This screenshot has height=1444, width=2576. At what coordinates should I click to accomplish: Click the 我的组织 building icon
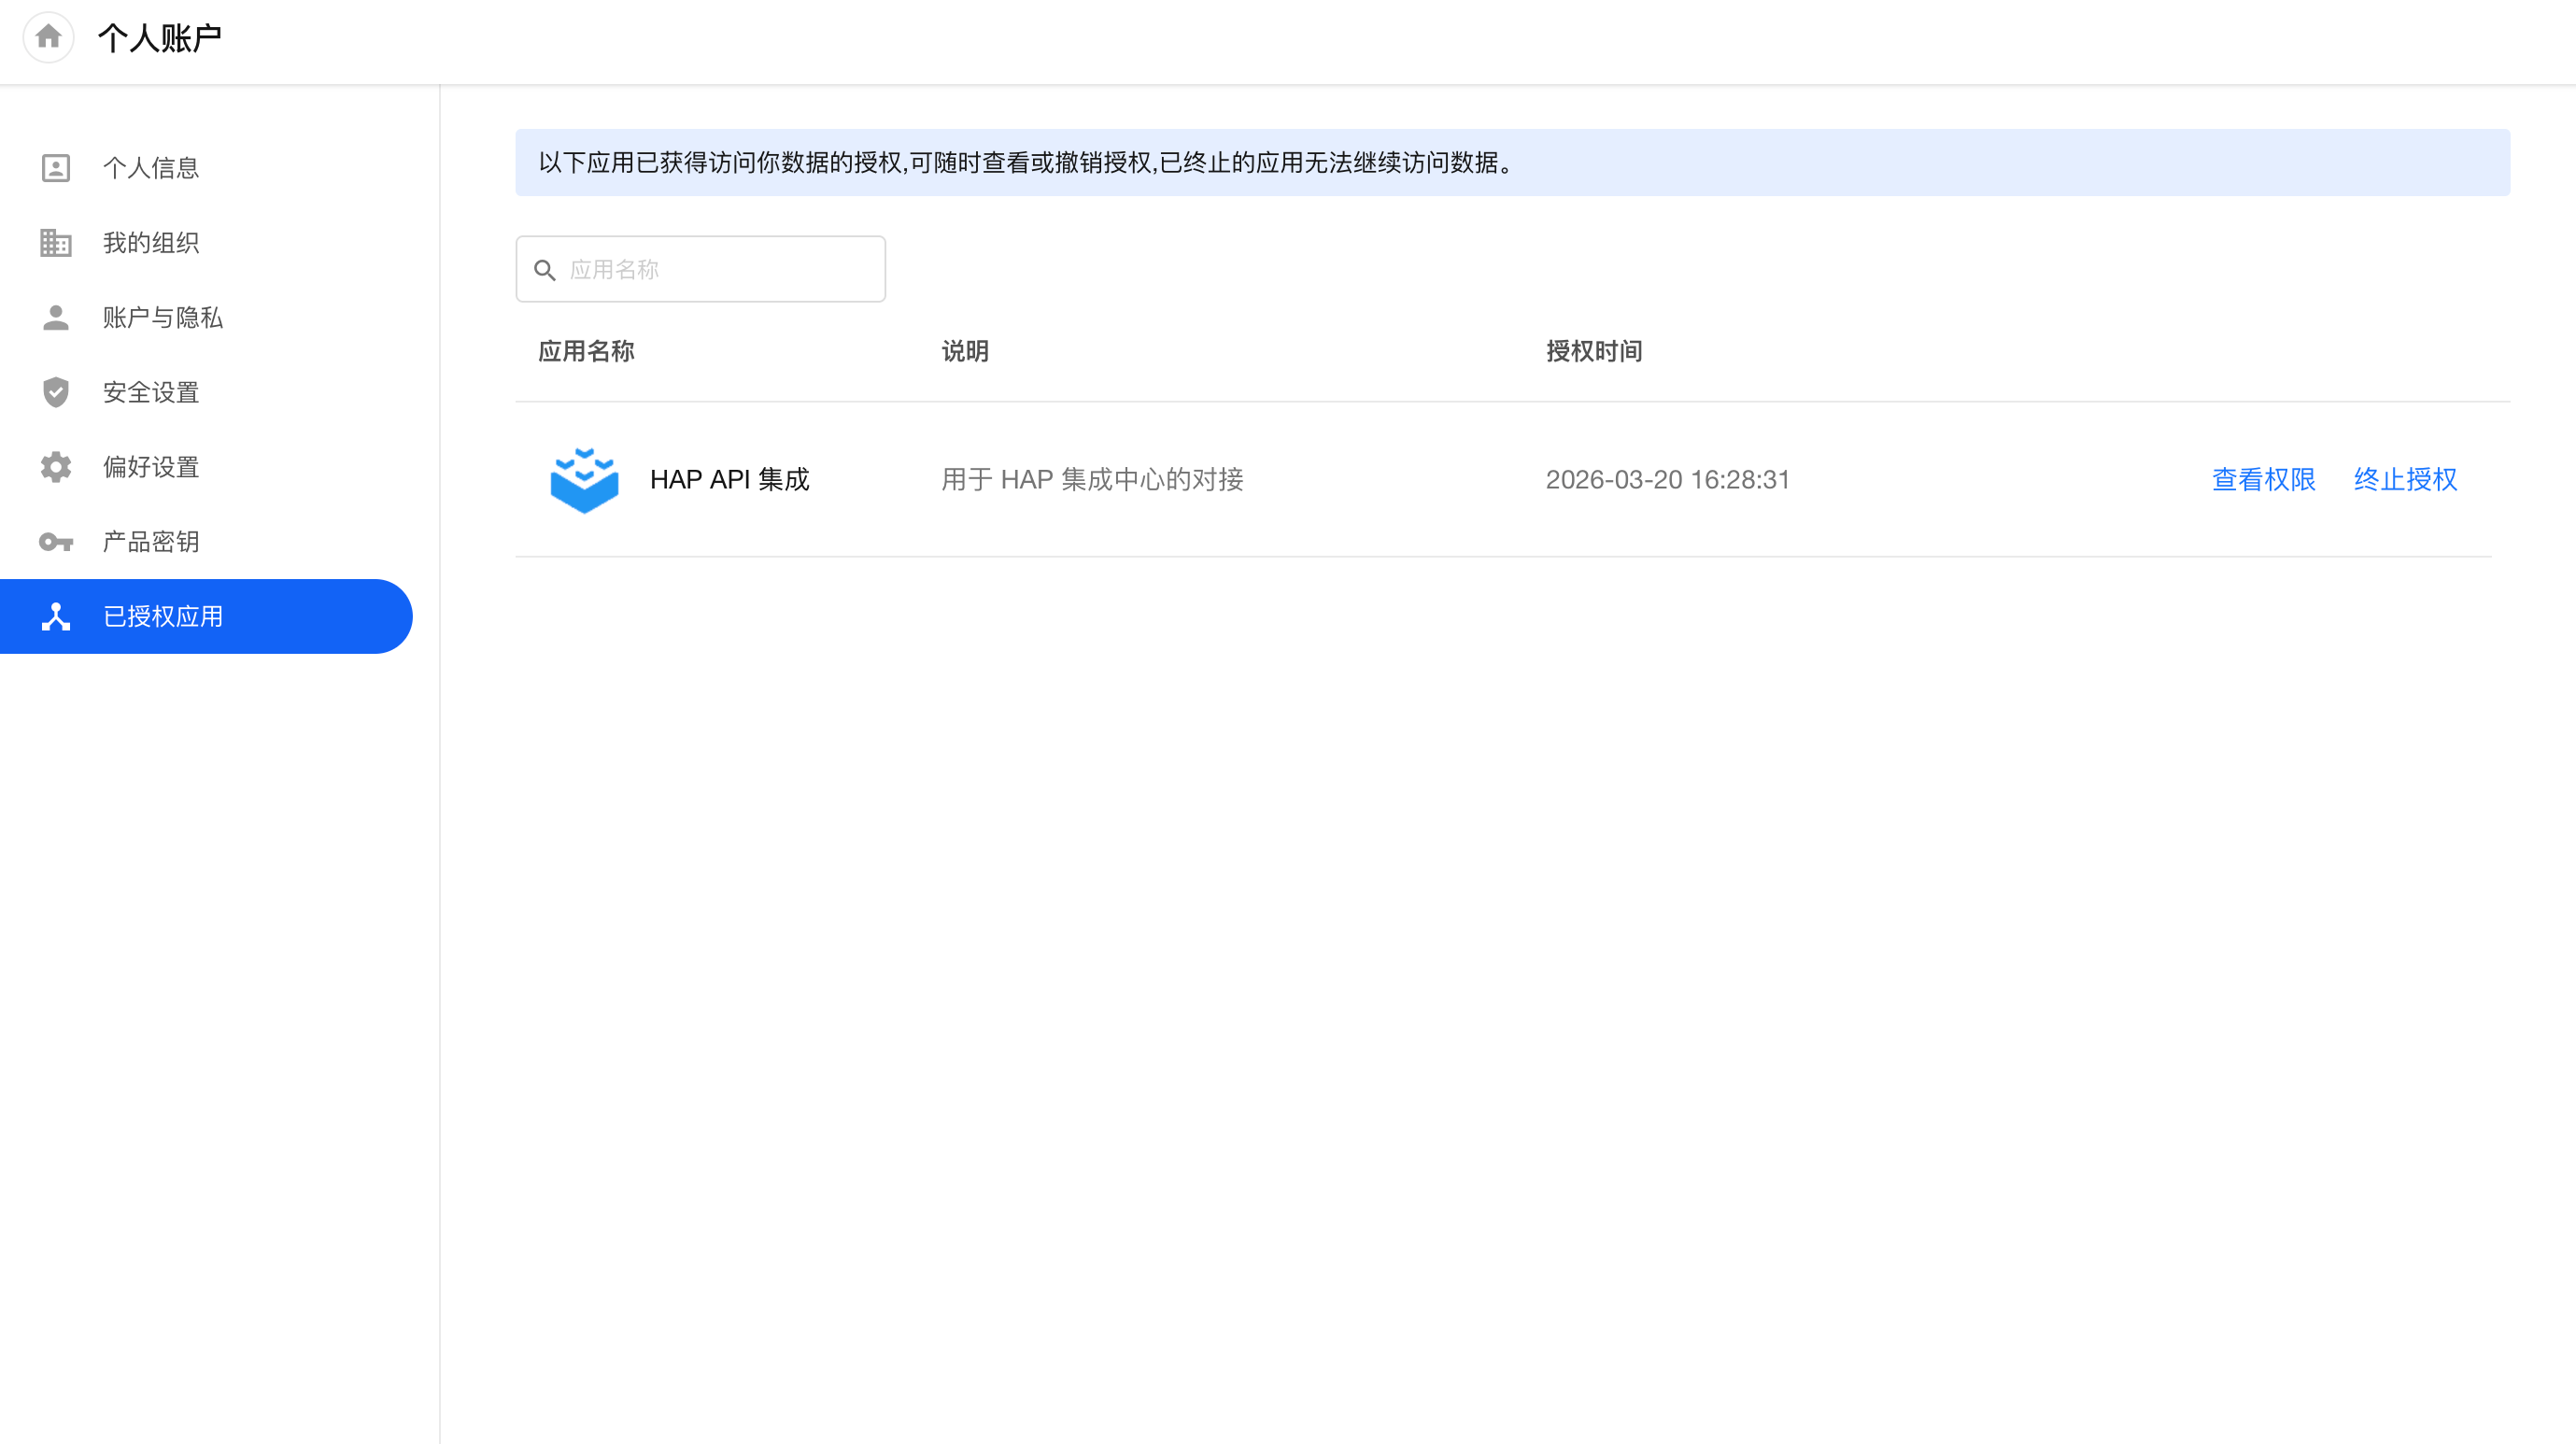point(56,243)
